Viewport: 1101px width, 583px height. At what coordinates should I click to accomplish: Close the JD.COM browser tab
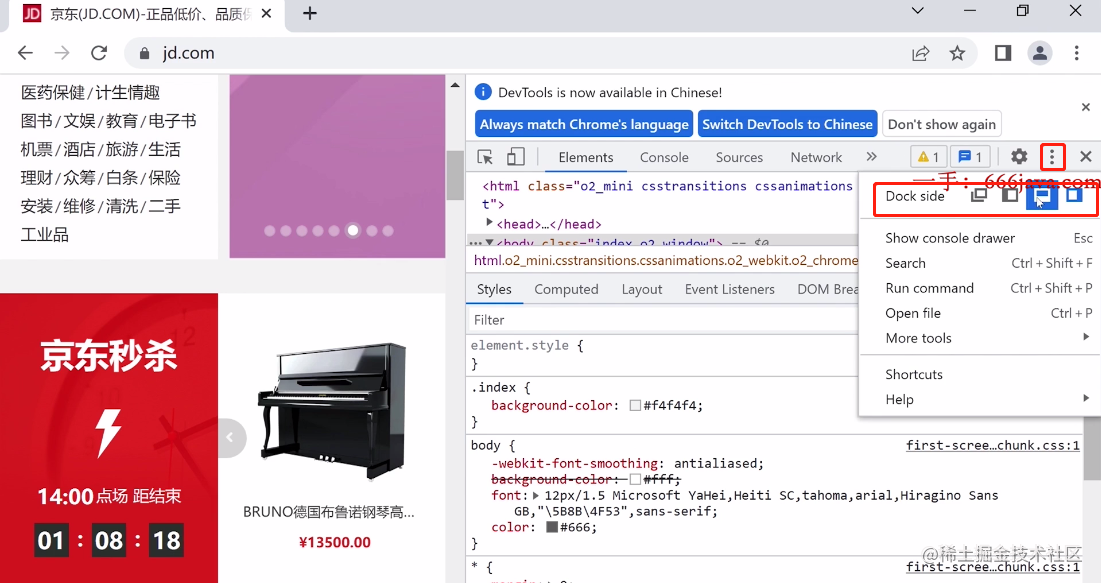[266, 13]
